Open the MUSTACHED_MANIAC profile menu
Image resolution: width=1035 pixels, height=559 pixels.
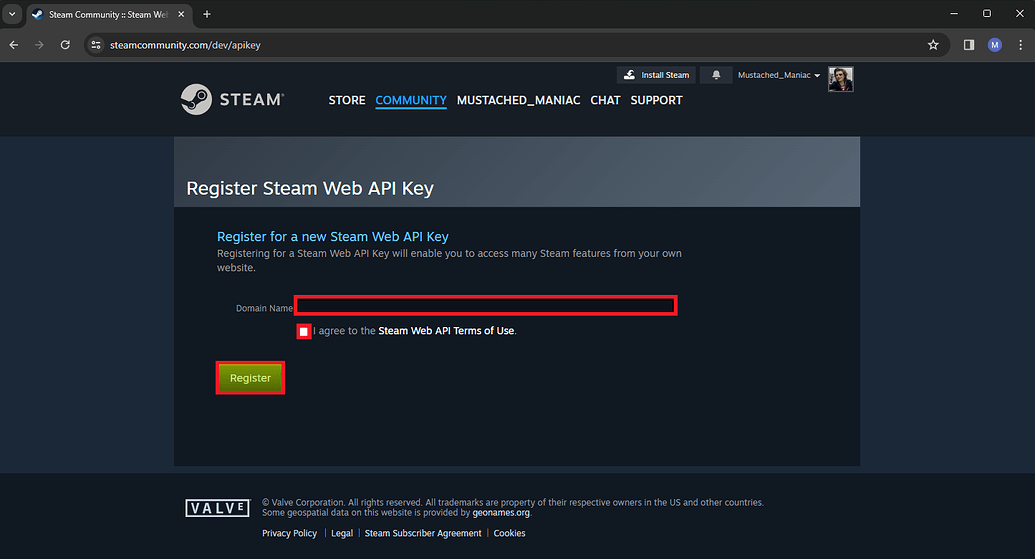coord(518,100)
